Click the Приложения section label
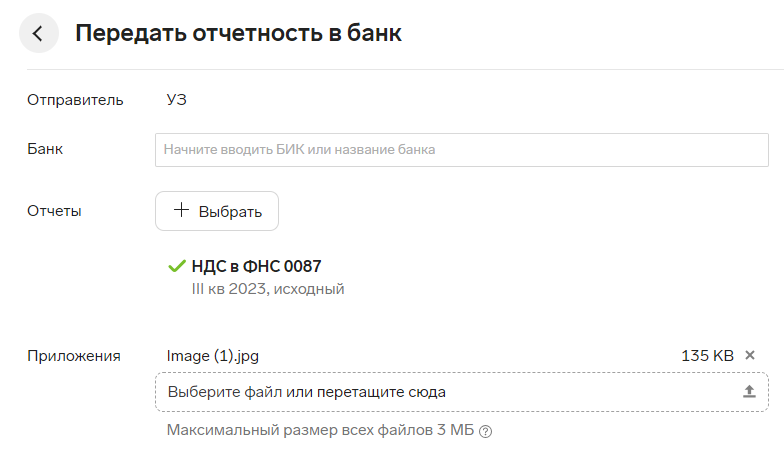Viewport: 784px width, 460px height. coord(74,356)
